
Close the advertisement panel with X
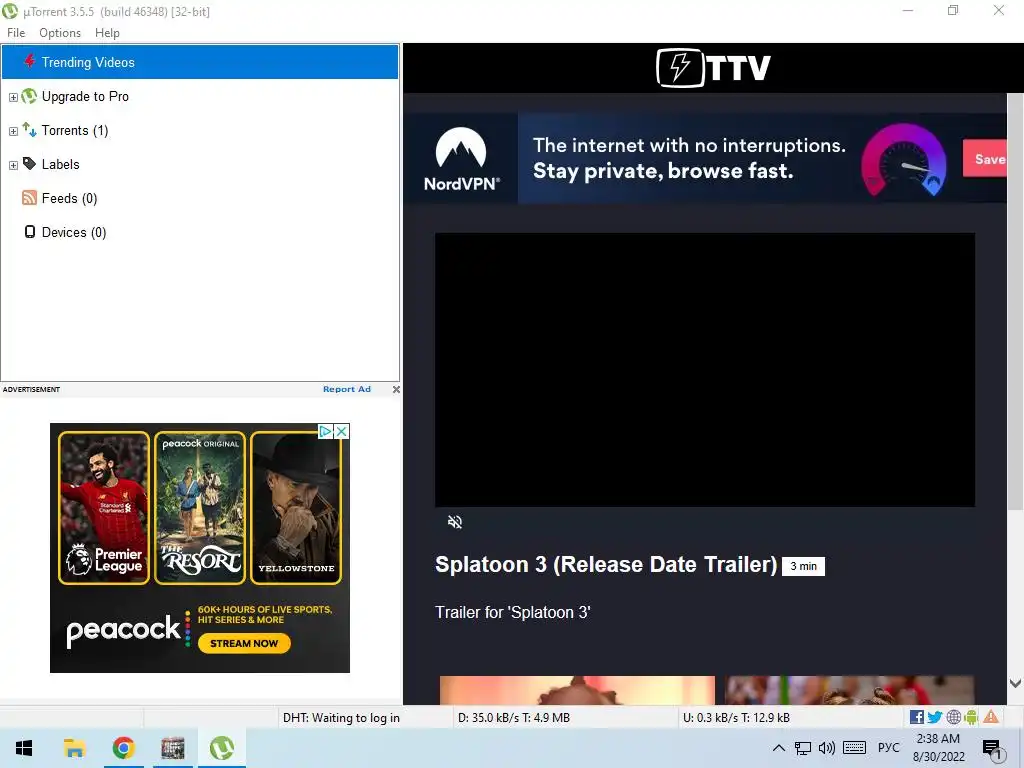396,389
